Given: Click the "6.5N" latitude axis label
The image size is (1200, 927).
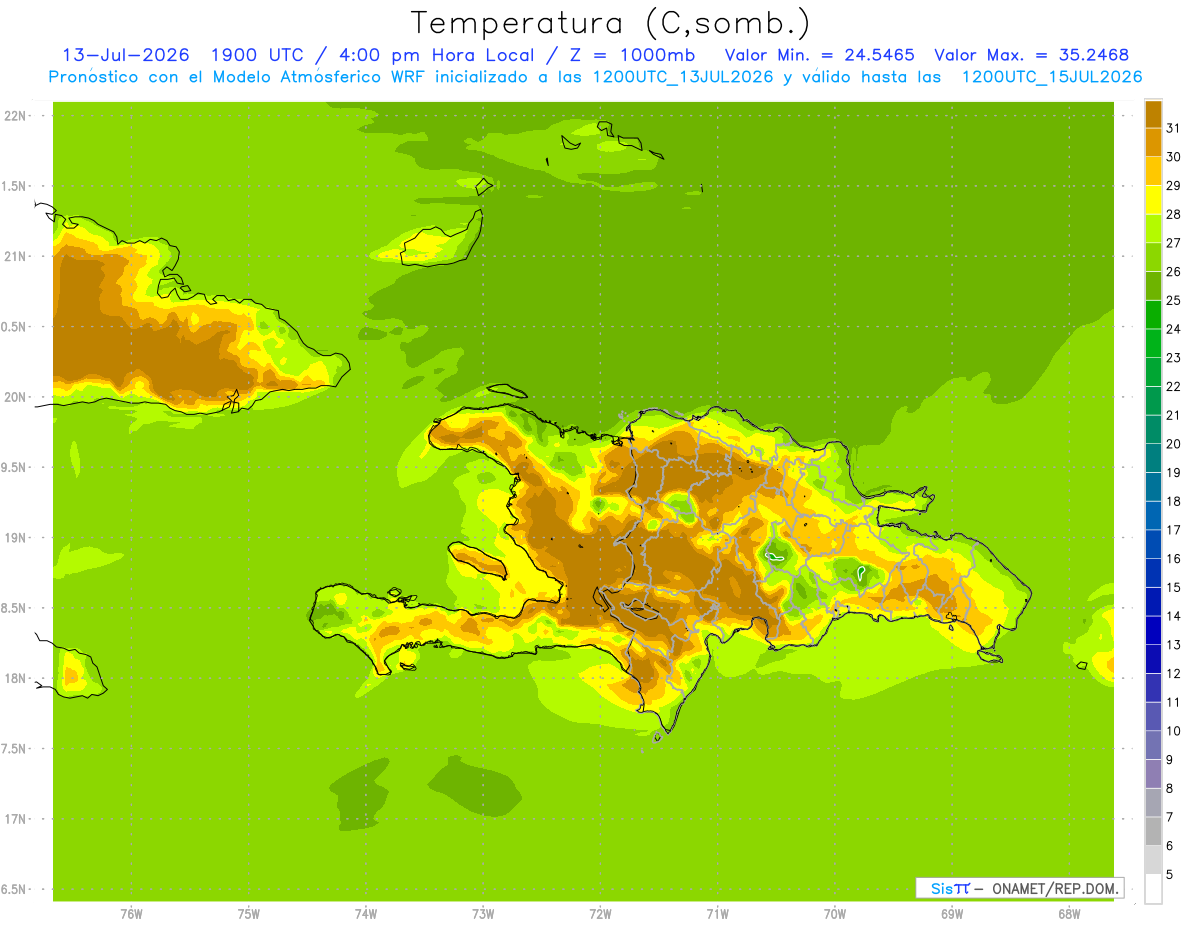Looking at the screenshot, I should pos(15,889).
